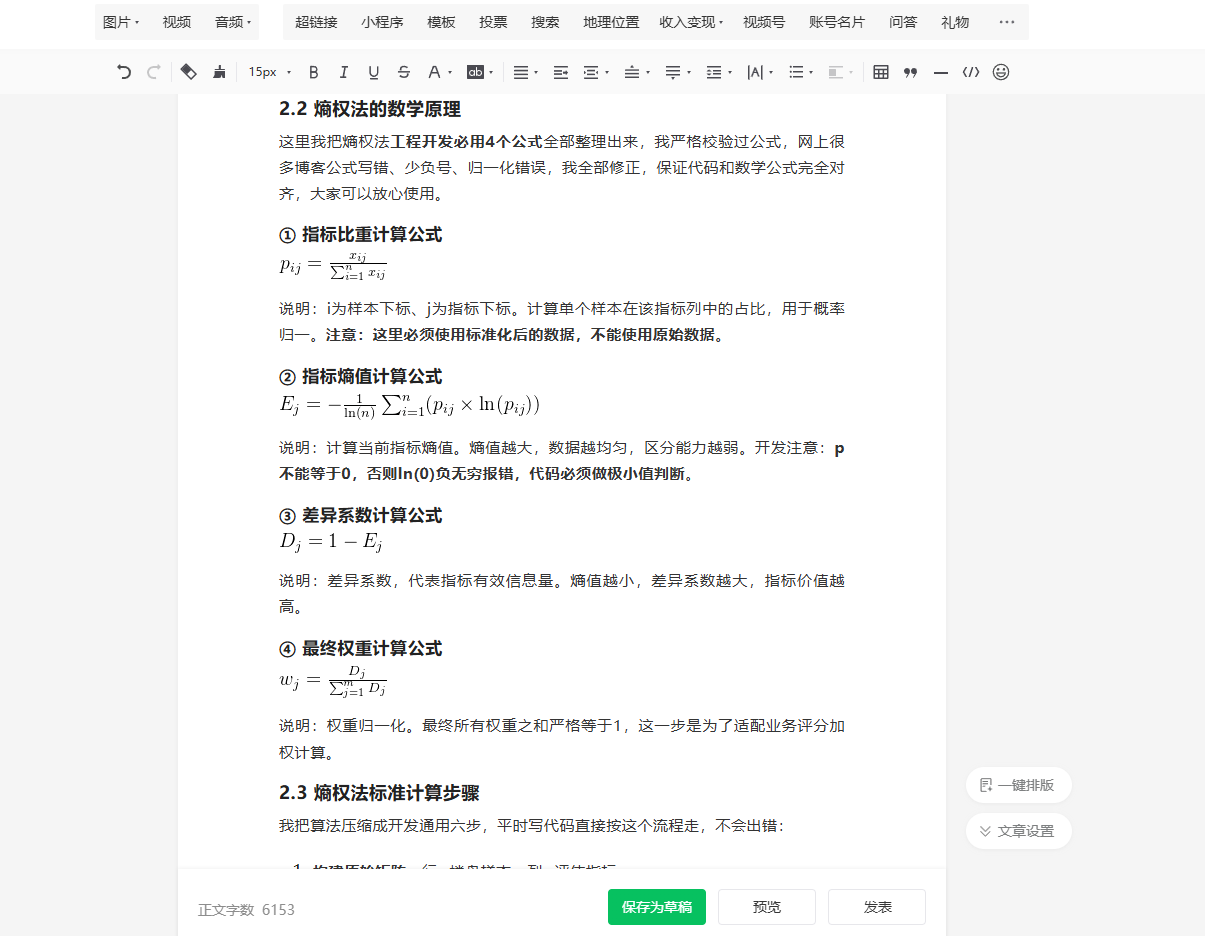The width and height of the screenshot is (1205, 936).
Task: Click the spacing-before-paragraph icon
Action: tap(631, 72)
